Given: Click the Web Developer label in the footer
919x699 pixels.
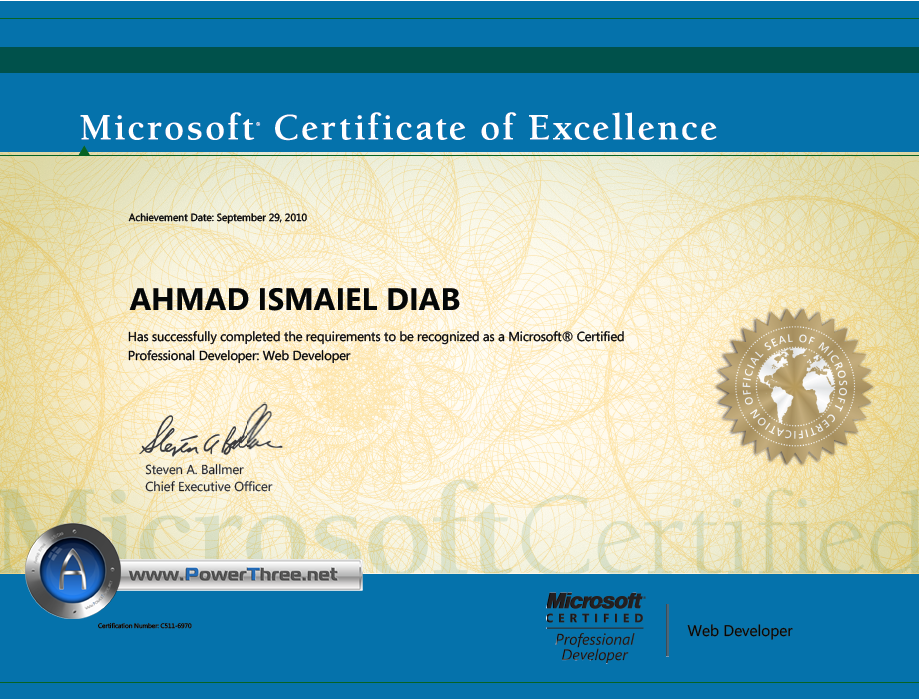Looking at the screenshot, I should [740, 631].
